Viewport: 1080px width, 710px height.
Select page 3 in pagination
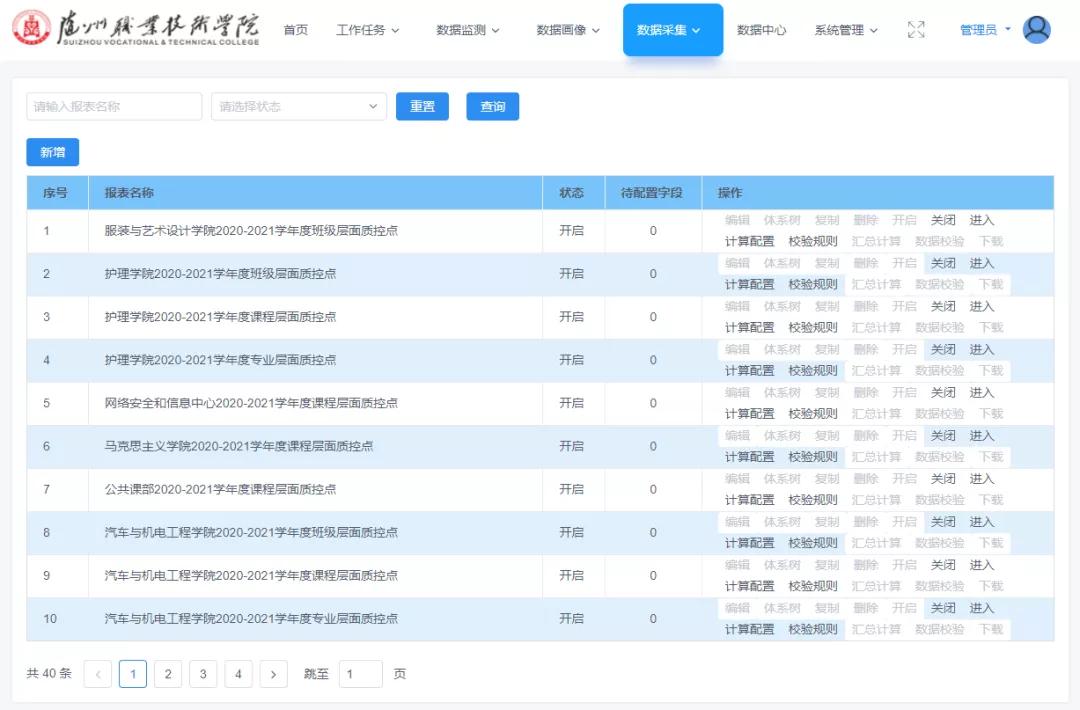[203, 674]
